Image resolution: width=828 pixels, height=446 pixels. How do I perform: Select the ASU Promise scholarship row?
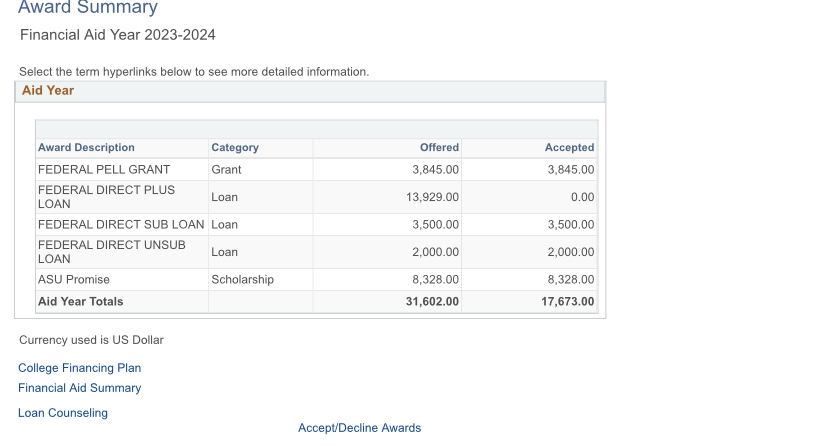coord(316,279)
